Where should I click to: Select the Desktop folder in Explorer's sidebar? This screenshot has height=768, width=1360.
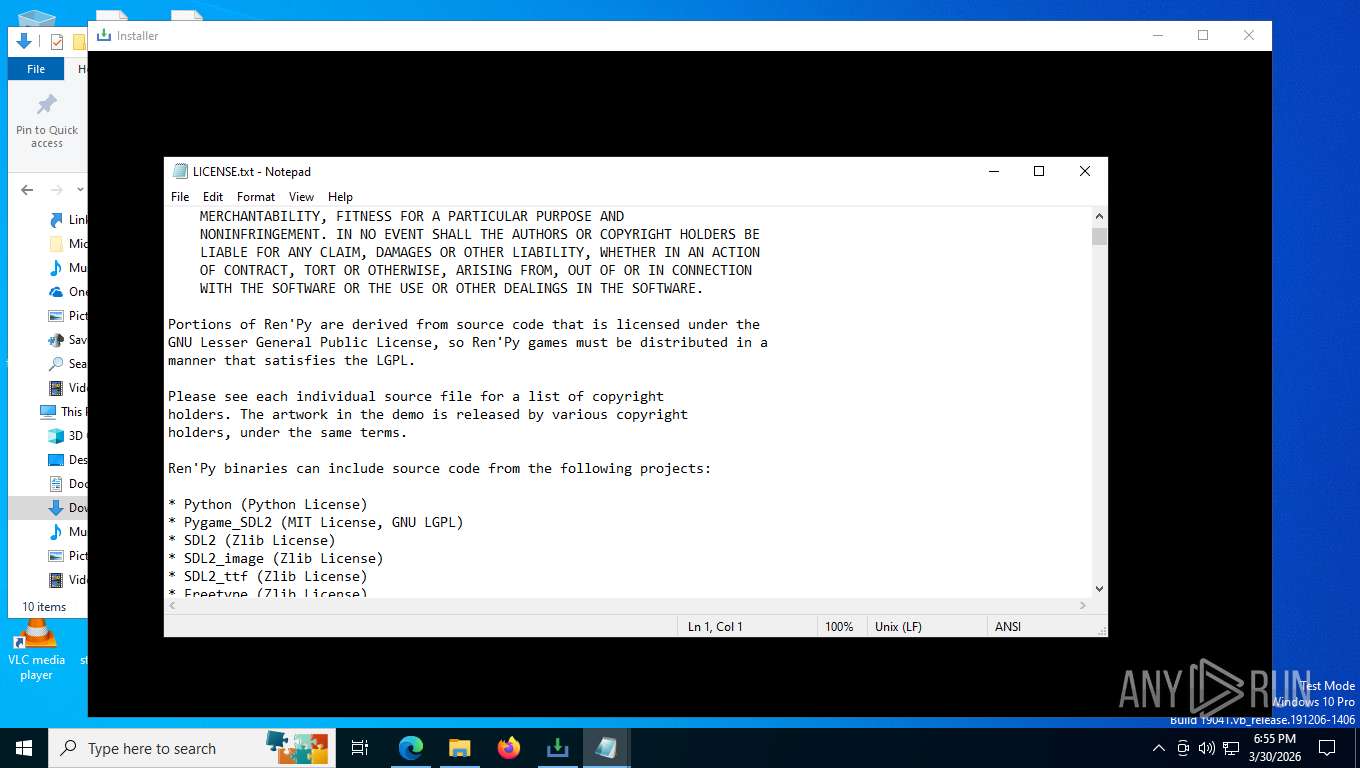click(x=67, y=460)
